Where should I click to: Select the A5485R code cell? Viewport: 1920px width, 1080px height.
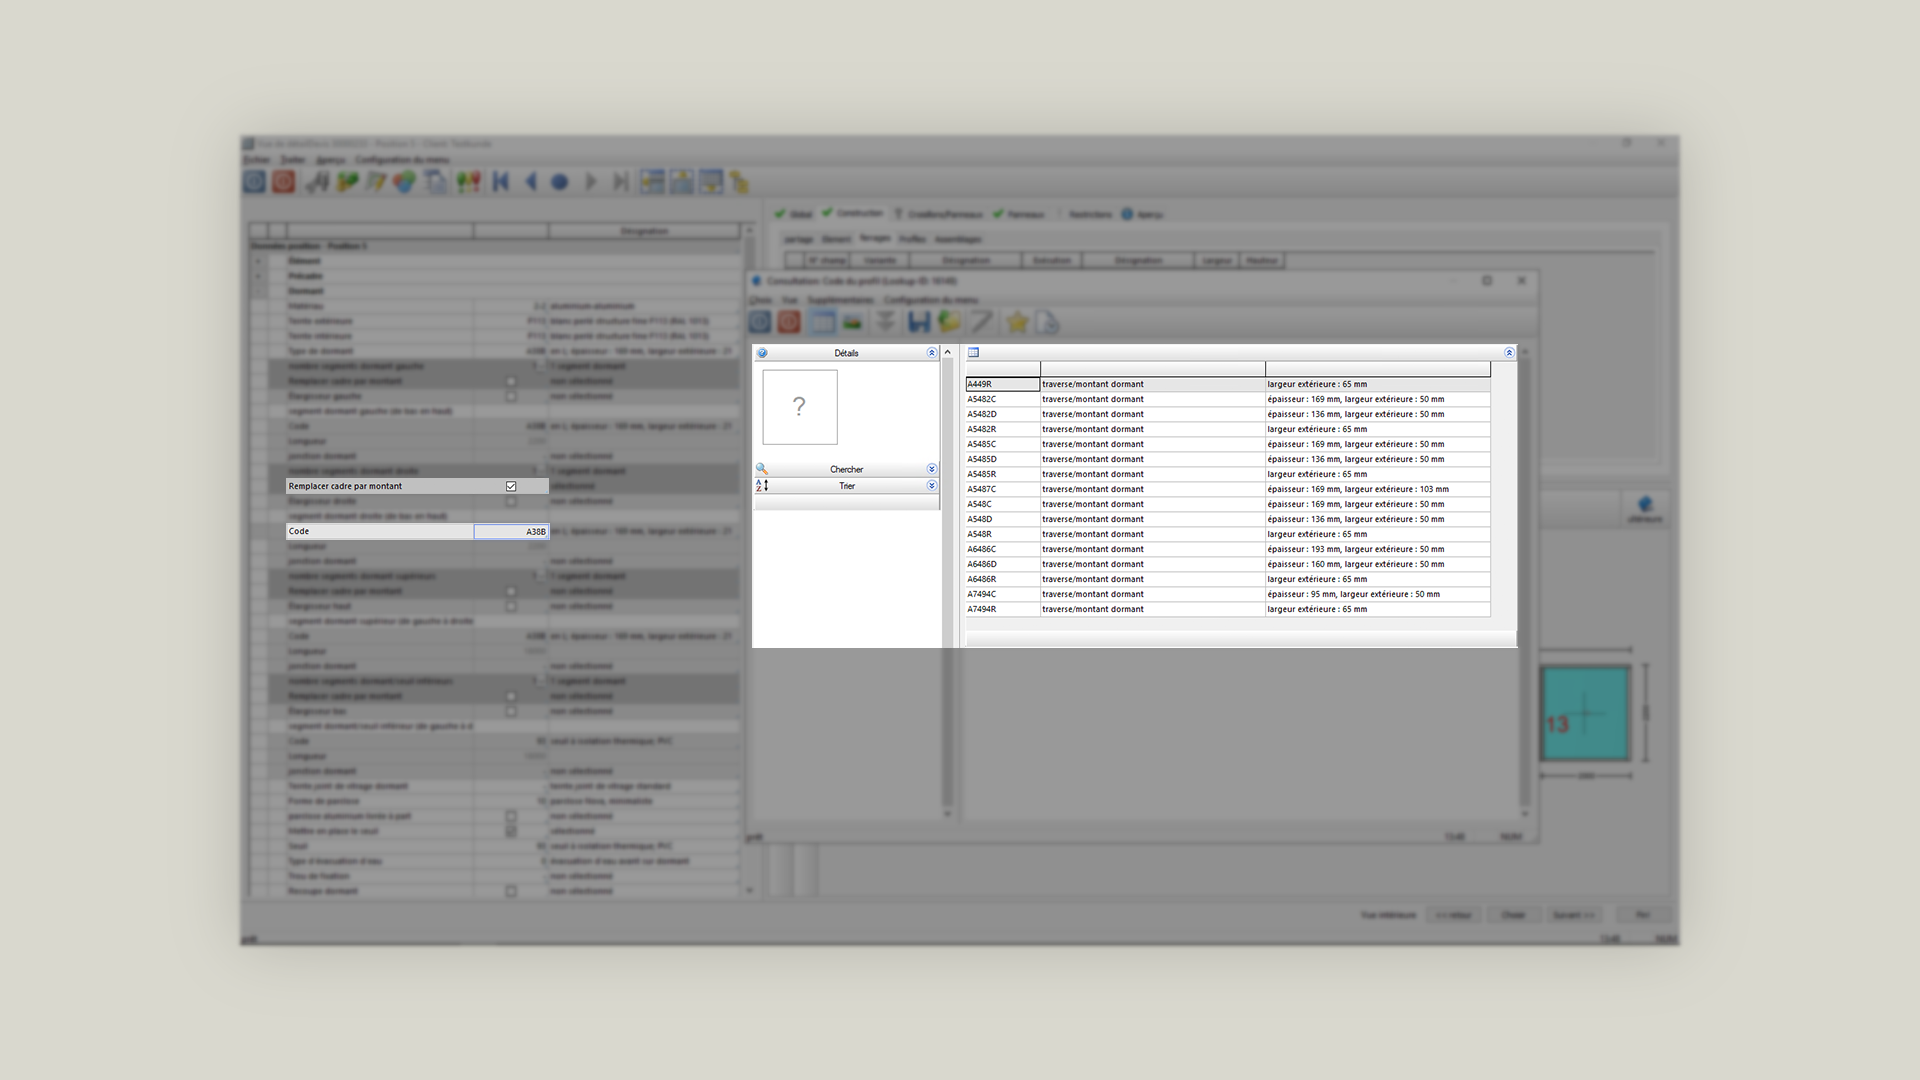point(1002,474)
